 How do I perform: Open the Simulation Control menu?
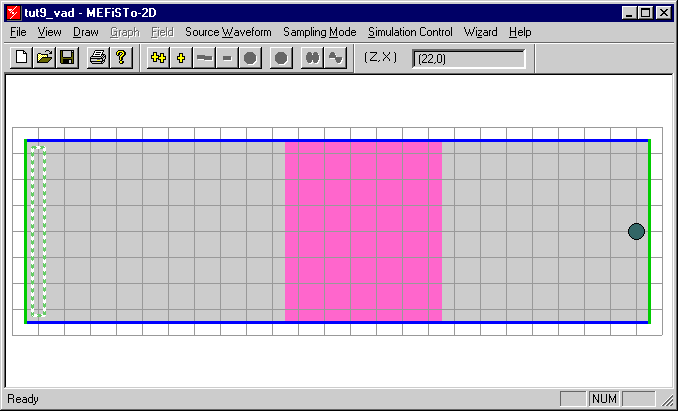(410, 32)
